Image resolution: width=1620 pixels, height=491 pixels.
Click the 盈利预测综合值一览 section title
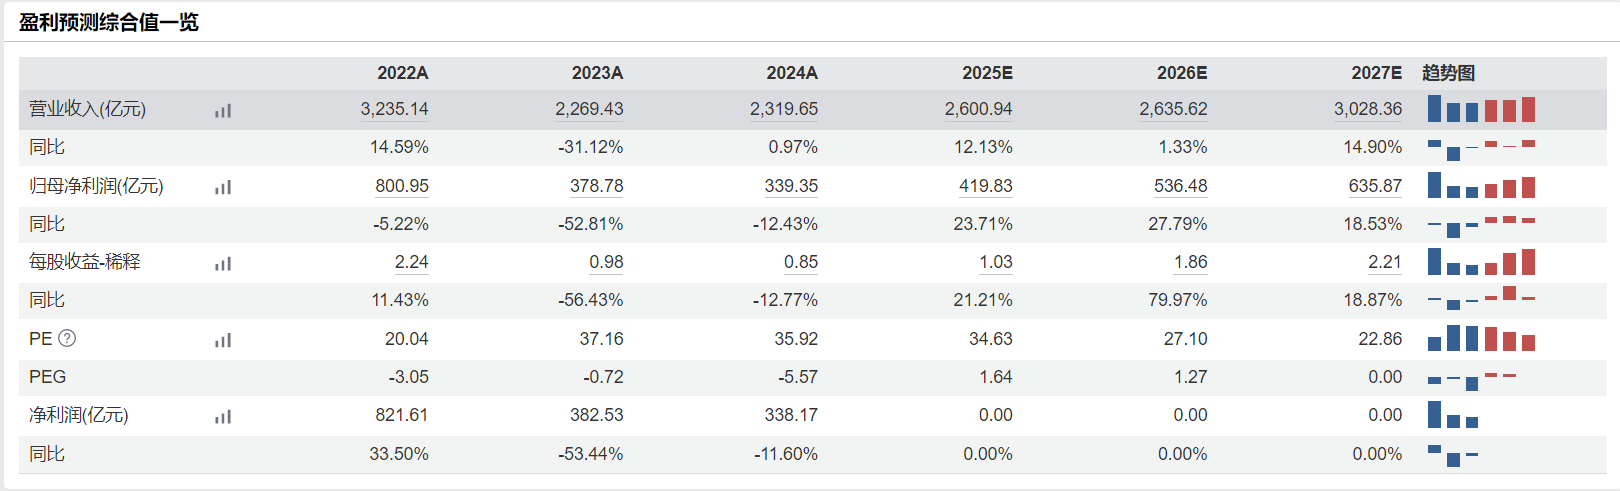(109, 22)
